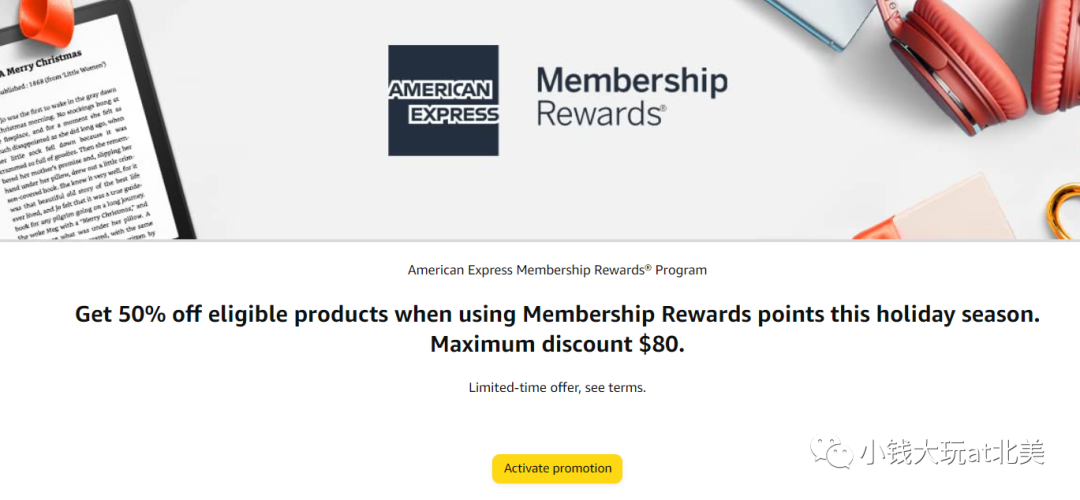This screenshot has height=500, width=1080.
Task: Click the American Express blue square logo
Action: 444,101
